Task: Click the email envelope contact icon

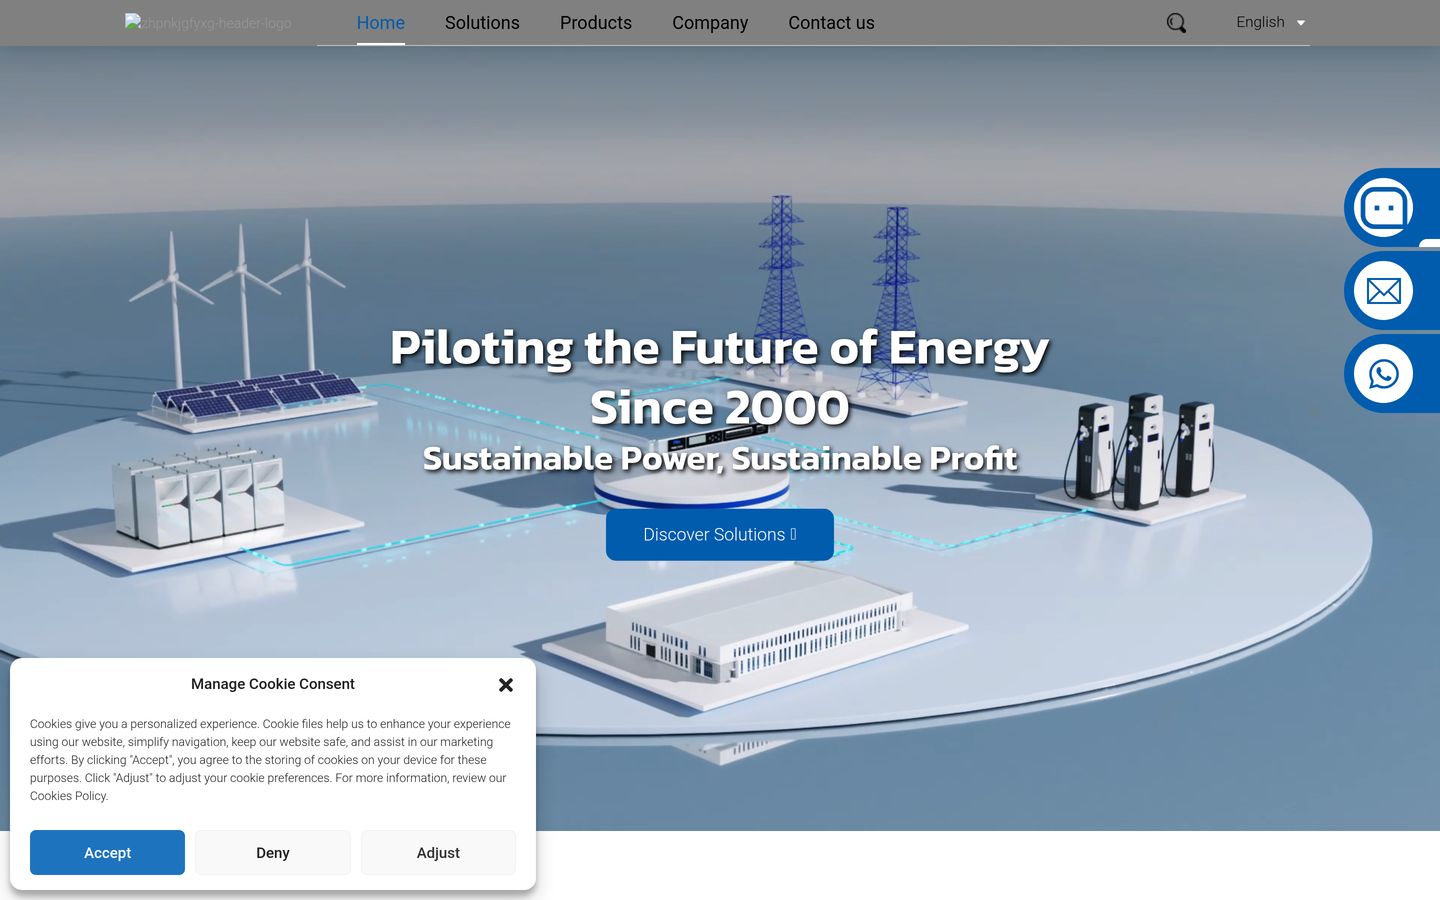Action: pos(1384,291)
